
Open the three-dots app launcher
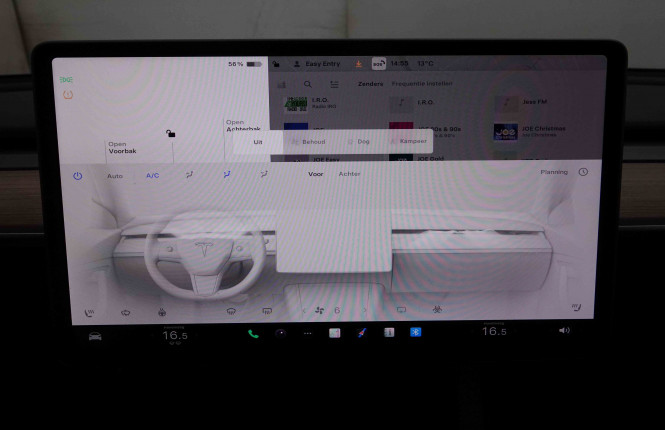[307, 333]
